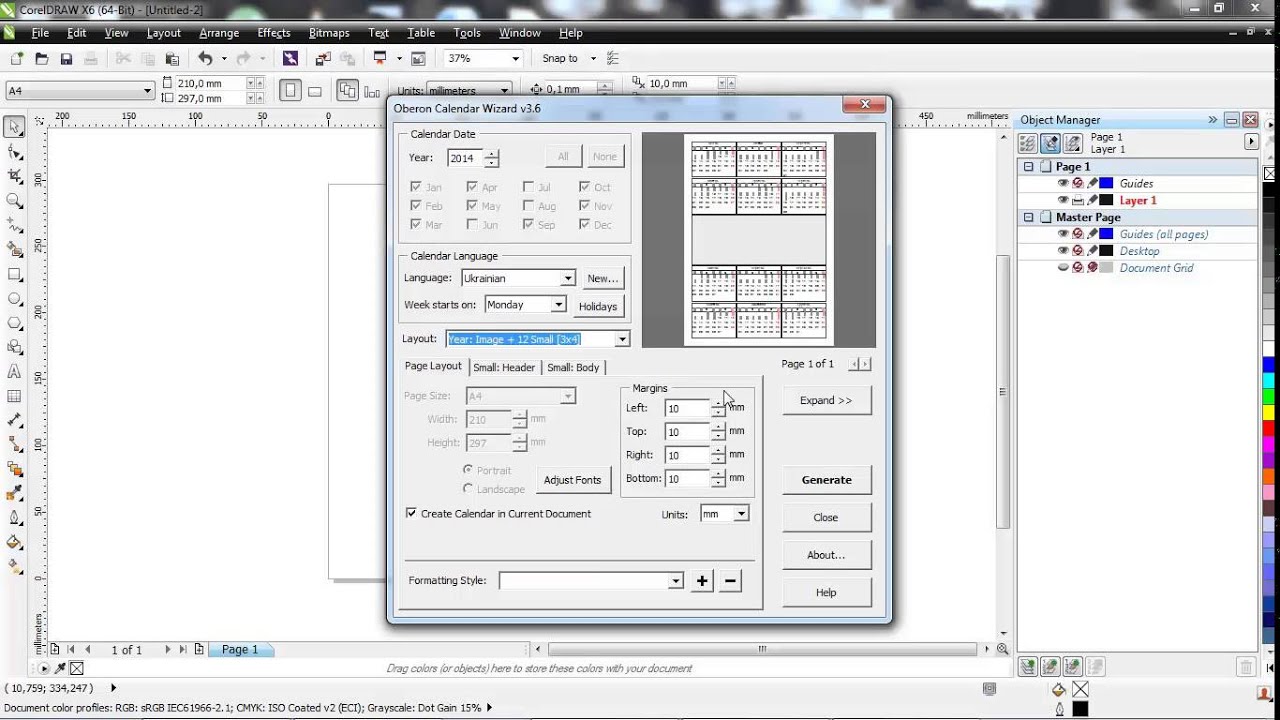Image resolution: width=1280 pixels, height=720 pixels.
Task: Click the blue color swatch of Guides layer
Action: click(x=1106, y=184)
